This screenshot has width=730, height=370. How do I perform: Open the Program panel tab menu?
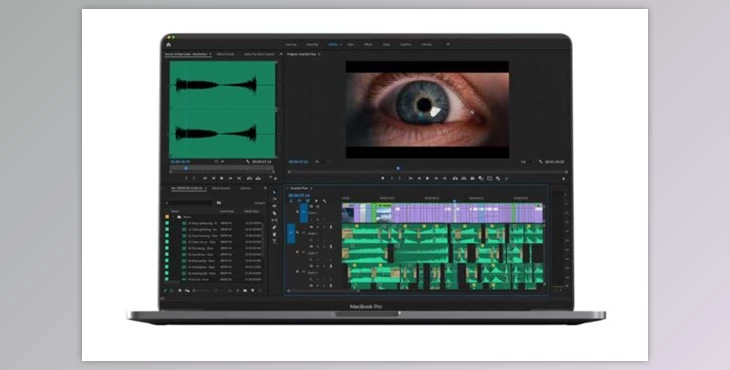click(x=319, y=54)
